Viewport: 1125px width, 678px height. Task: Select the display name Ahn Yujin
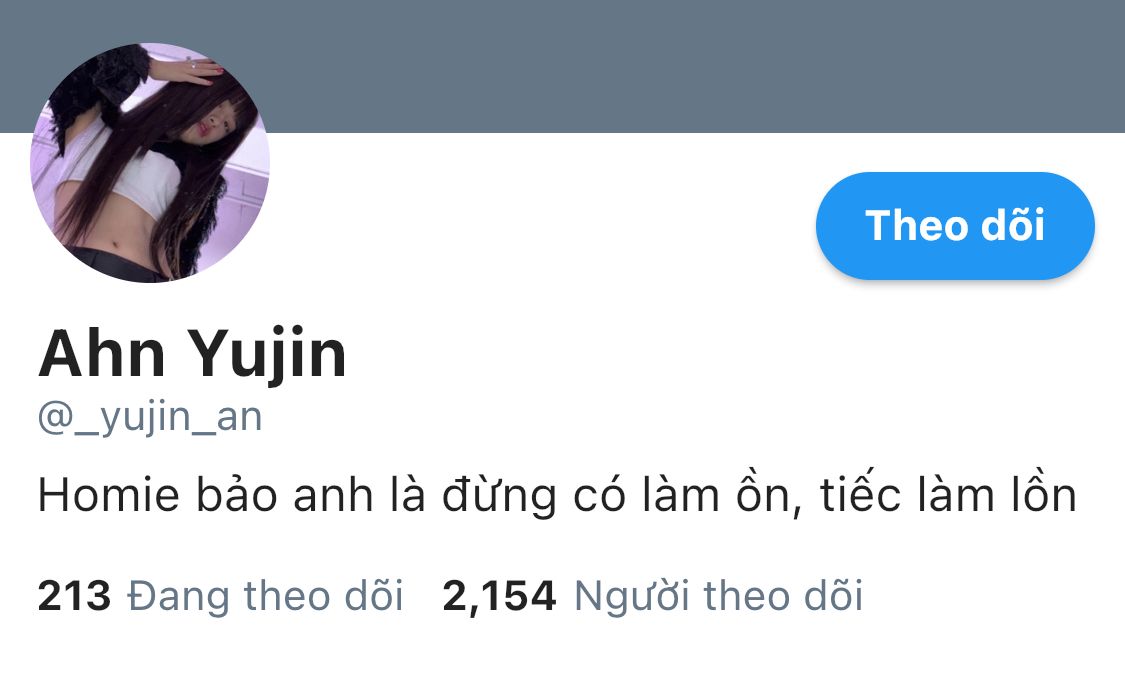pyautogui.click(x=192, y=353)
